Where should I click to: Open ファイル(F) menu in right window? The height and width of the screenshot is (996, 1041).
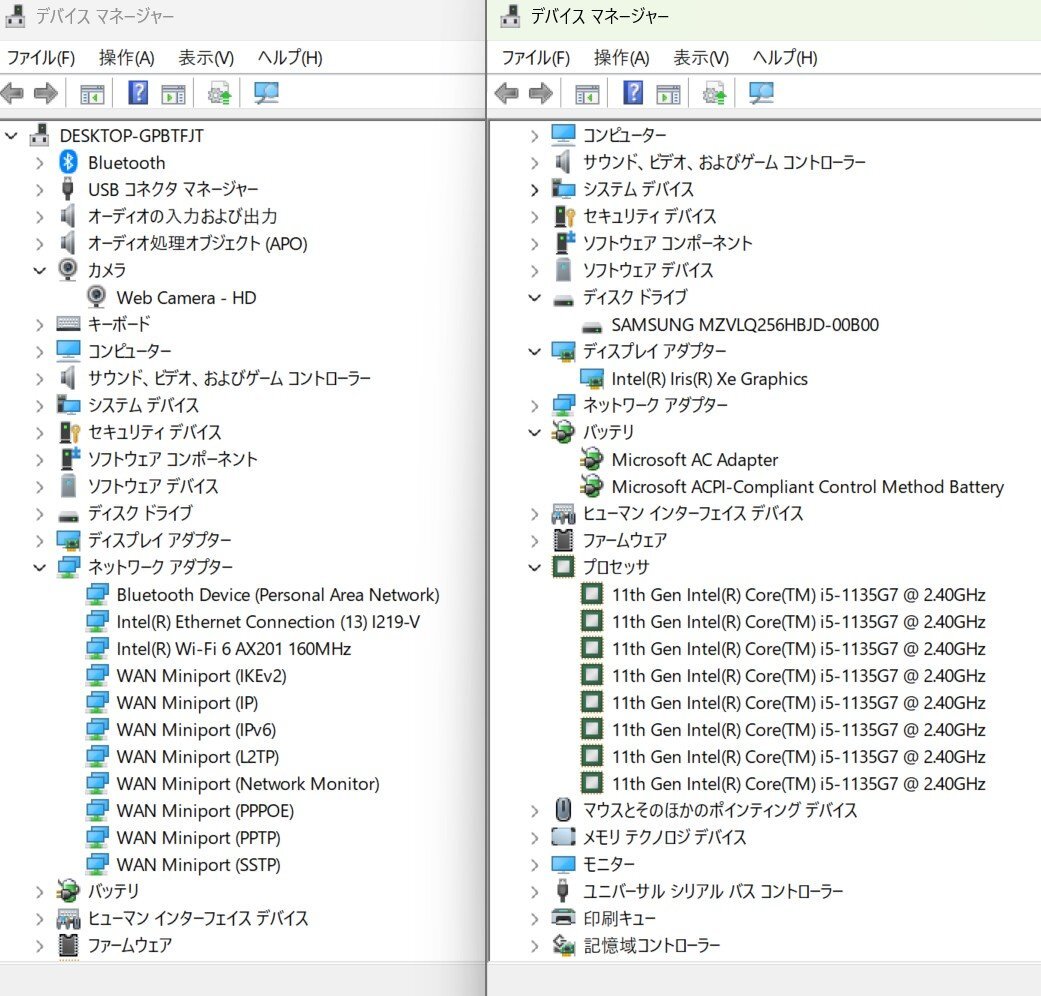click(x=536, y=58)
